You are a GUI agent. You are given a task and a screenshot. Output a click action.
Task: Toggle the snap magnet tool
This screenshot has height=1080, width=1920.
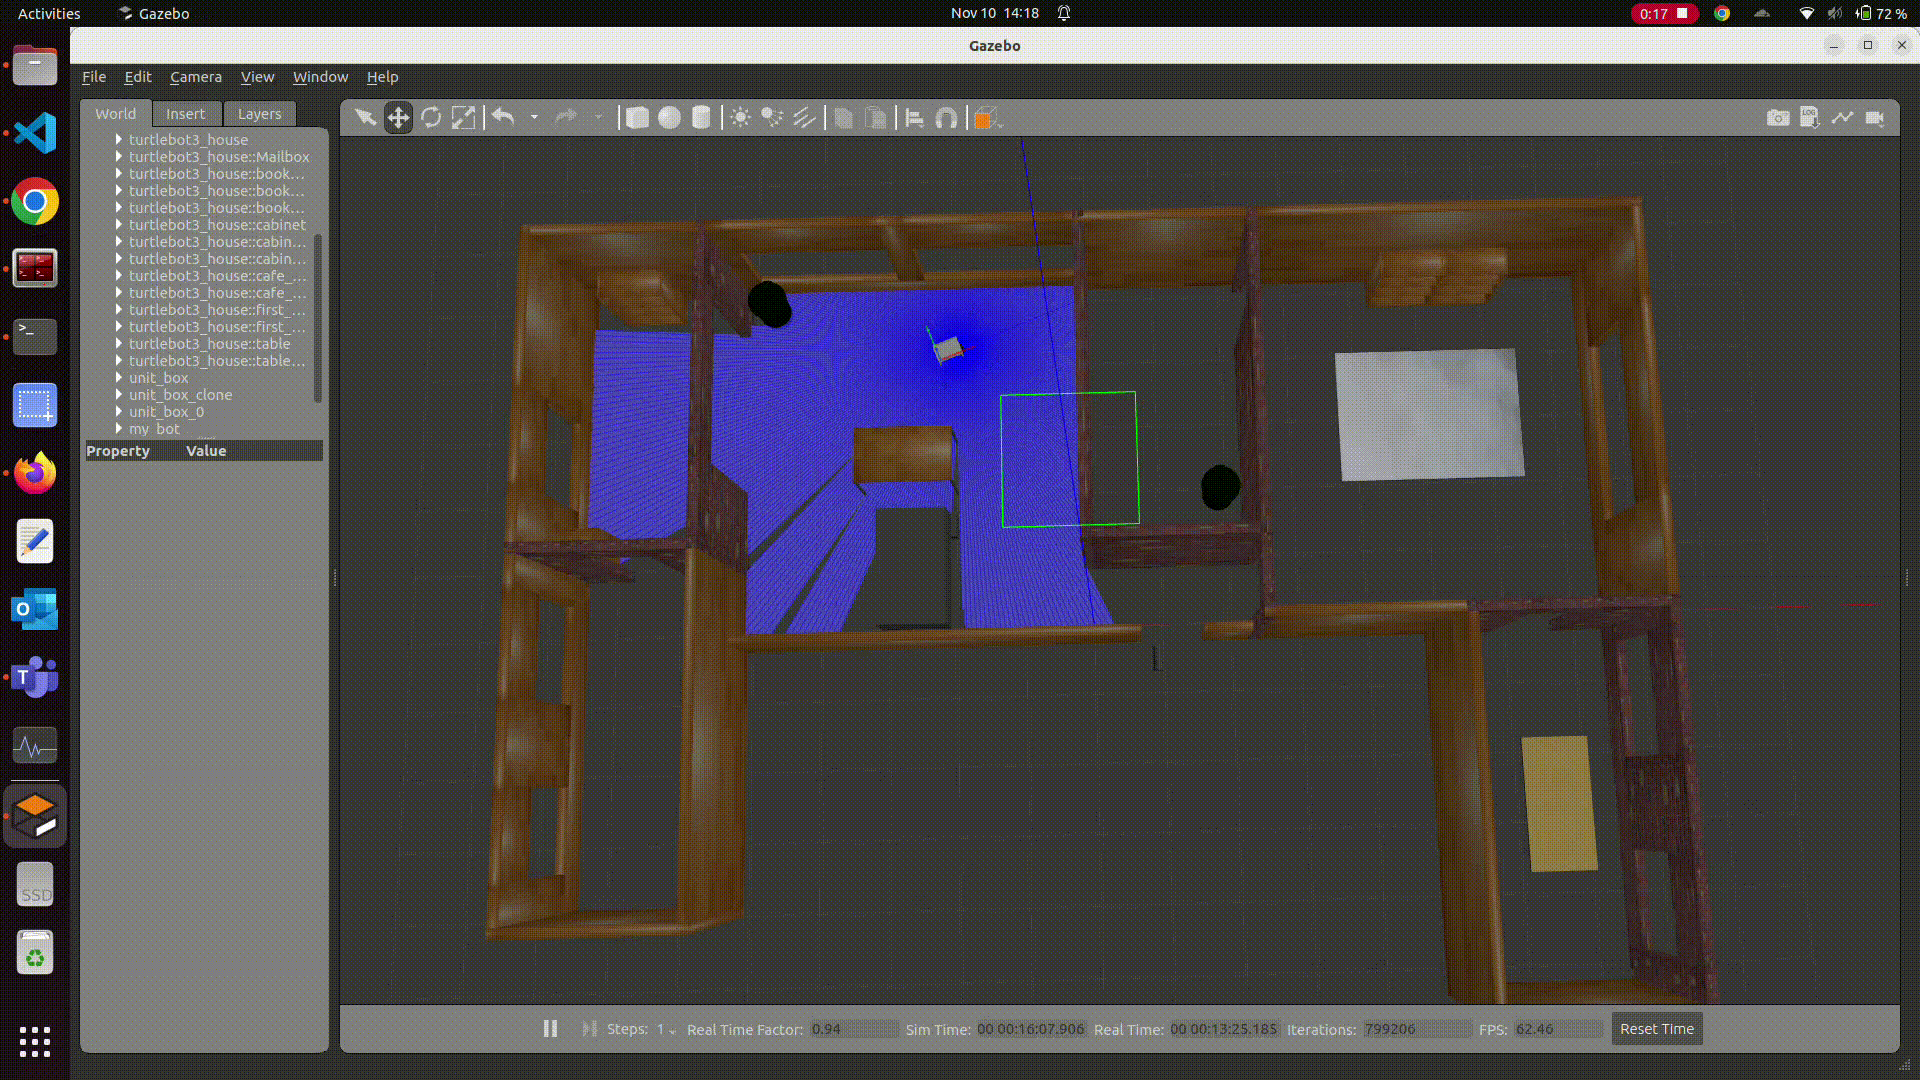click(946, 118)
